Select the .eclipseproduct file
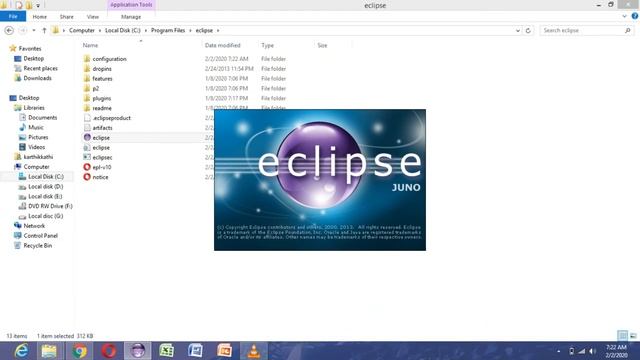Screen dimensions: 640x360 (x=111, y=118)
